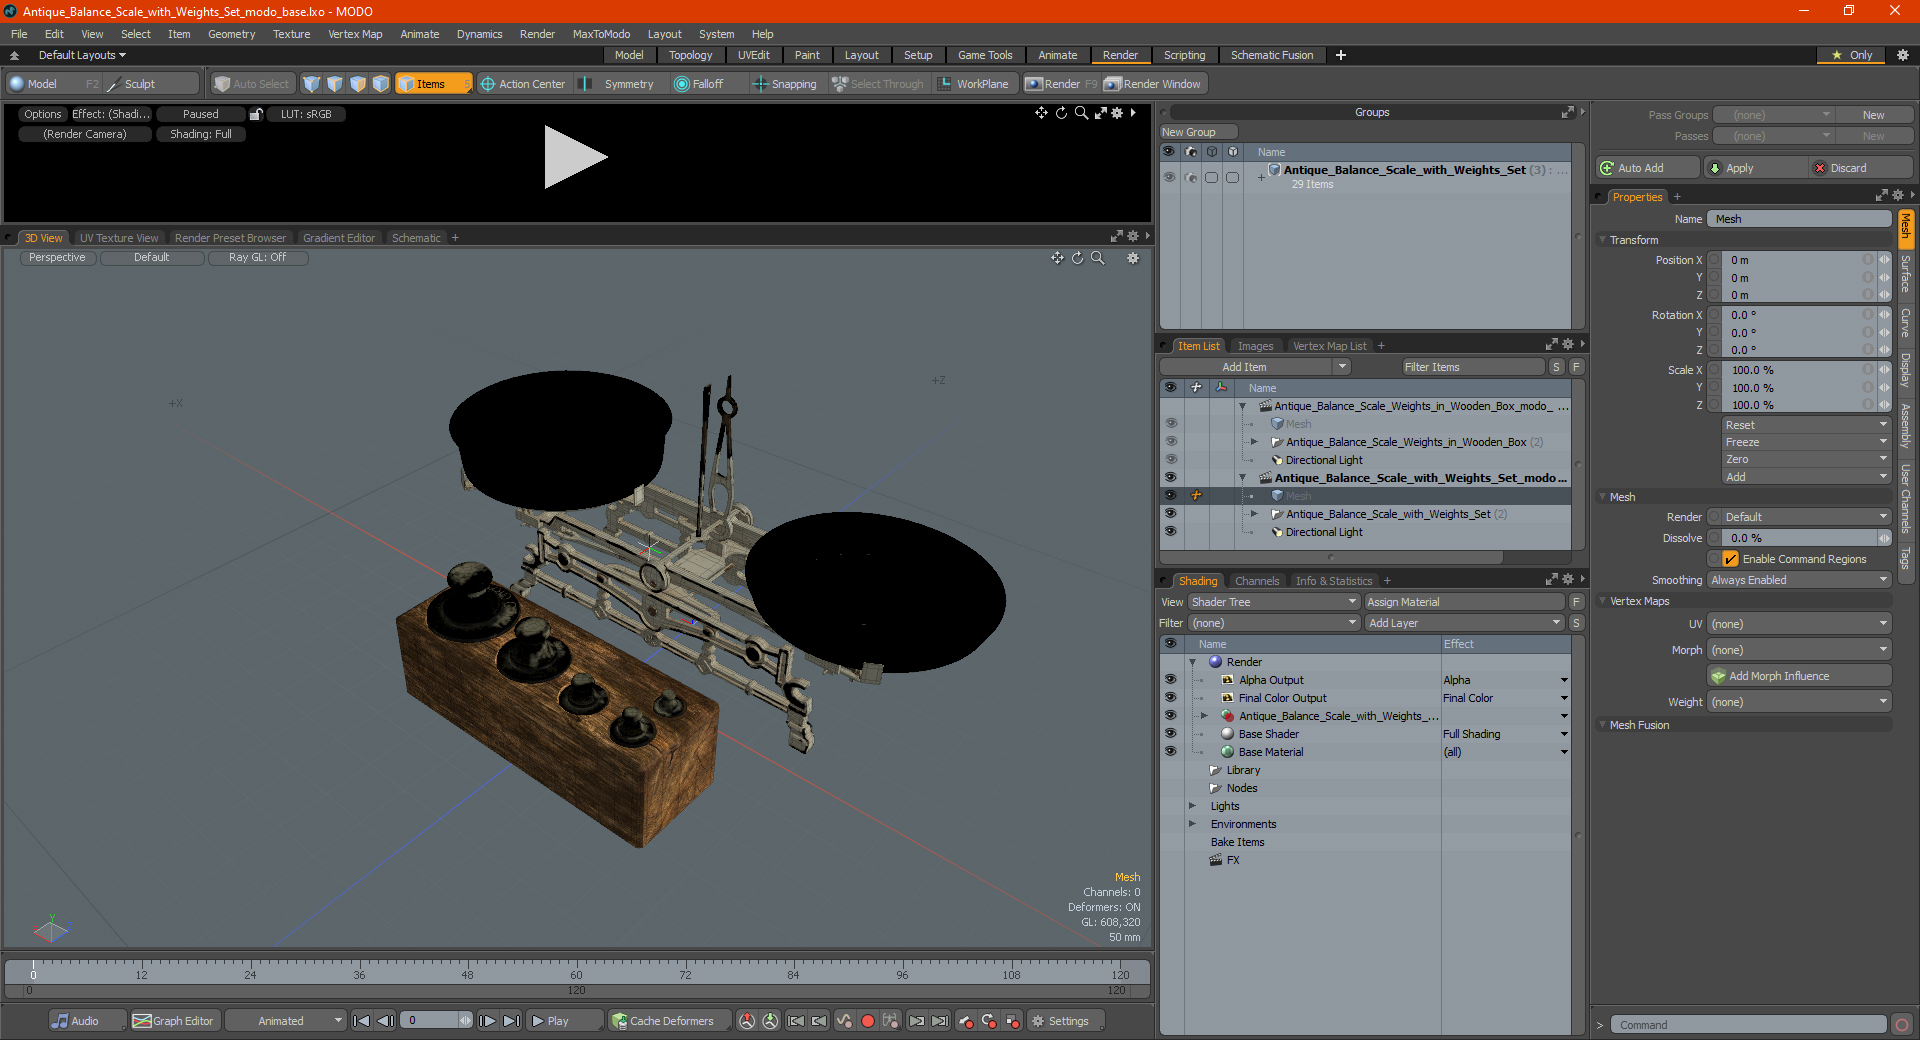Click Apply in Pass Groups
Screen dimensions: 1920x1040
click(x=1755, y=168)
